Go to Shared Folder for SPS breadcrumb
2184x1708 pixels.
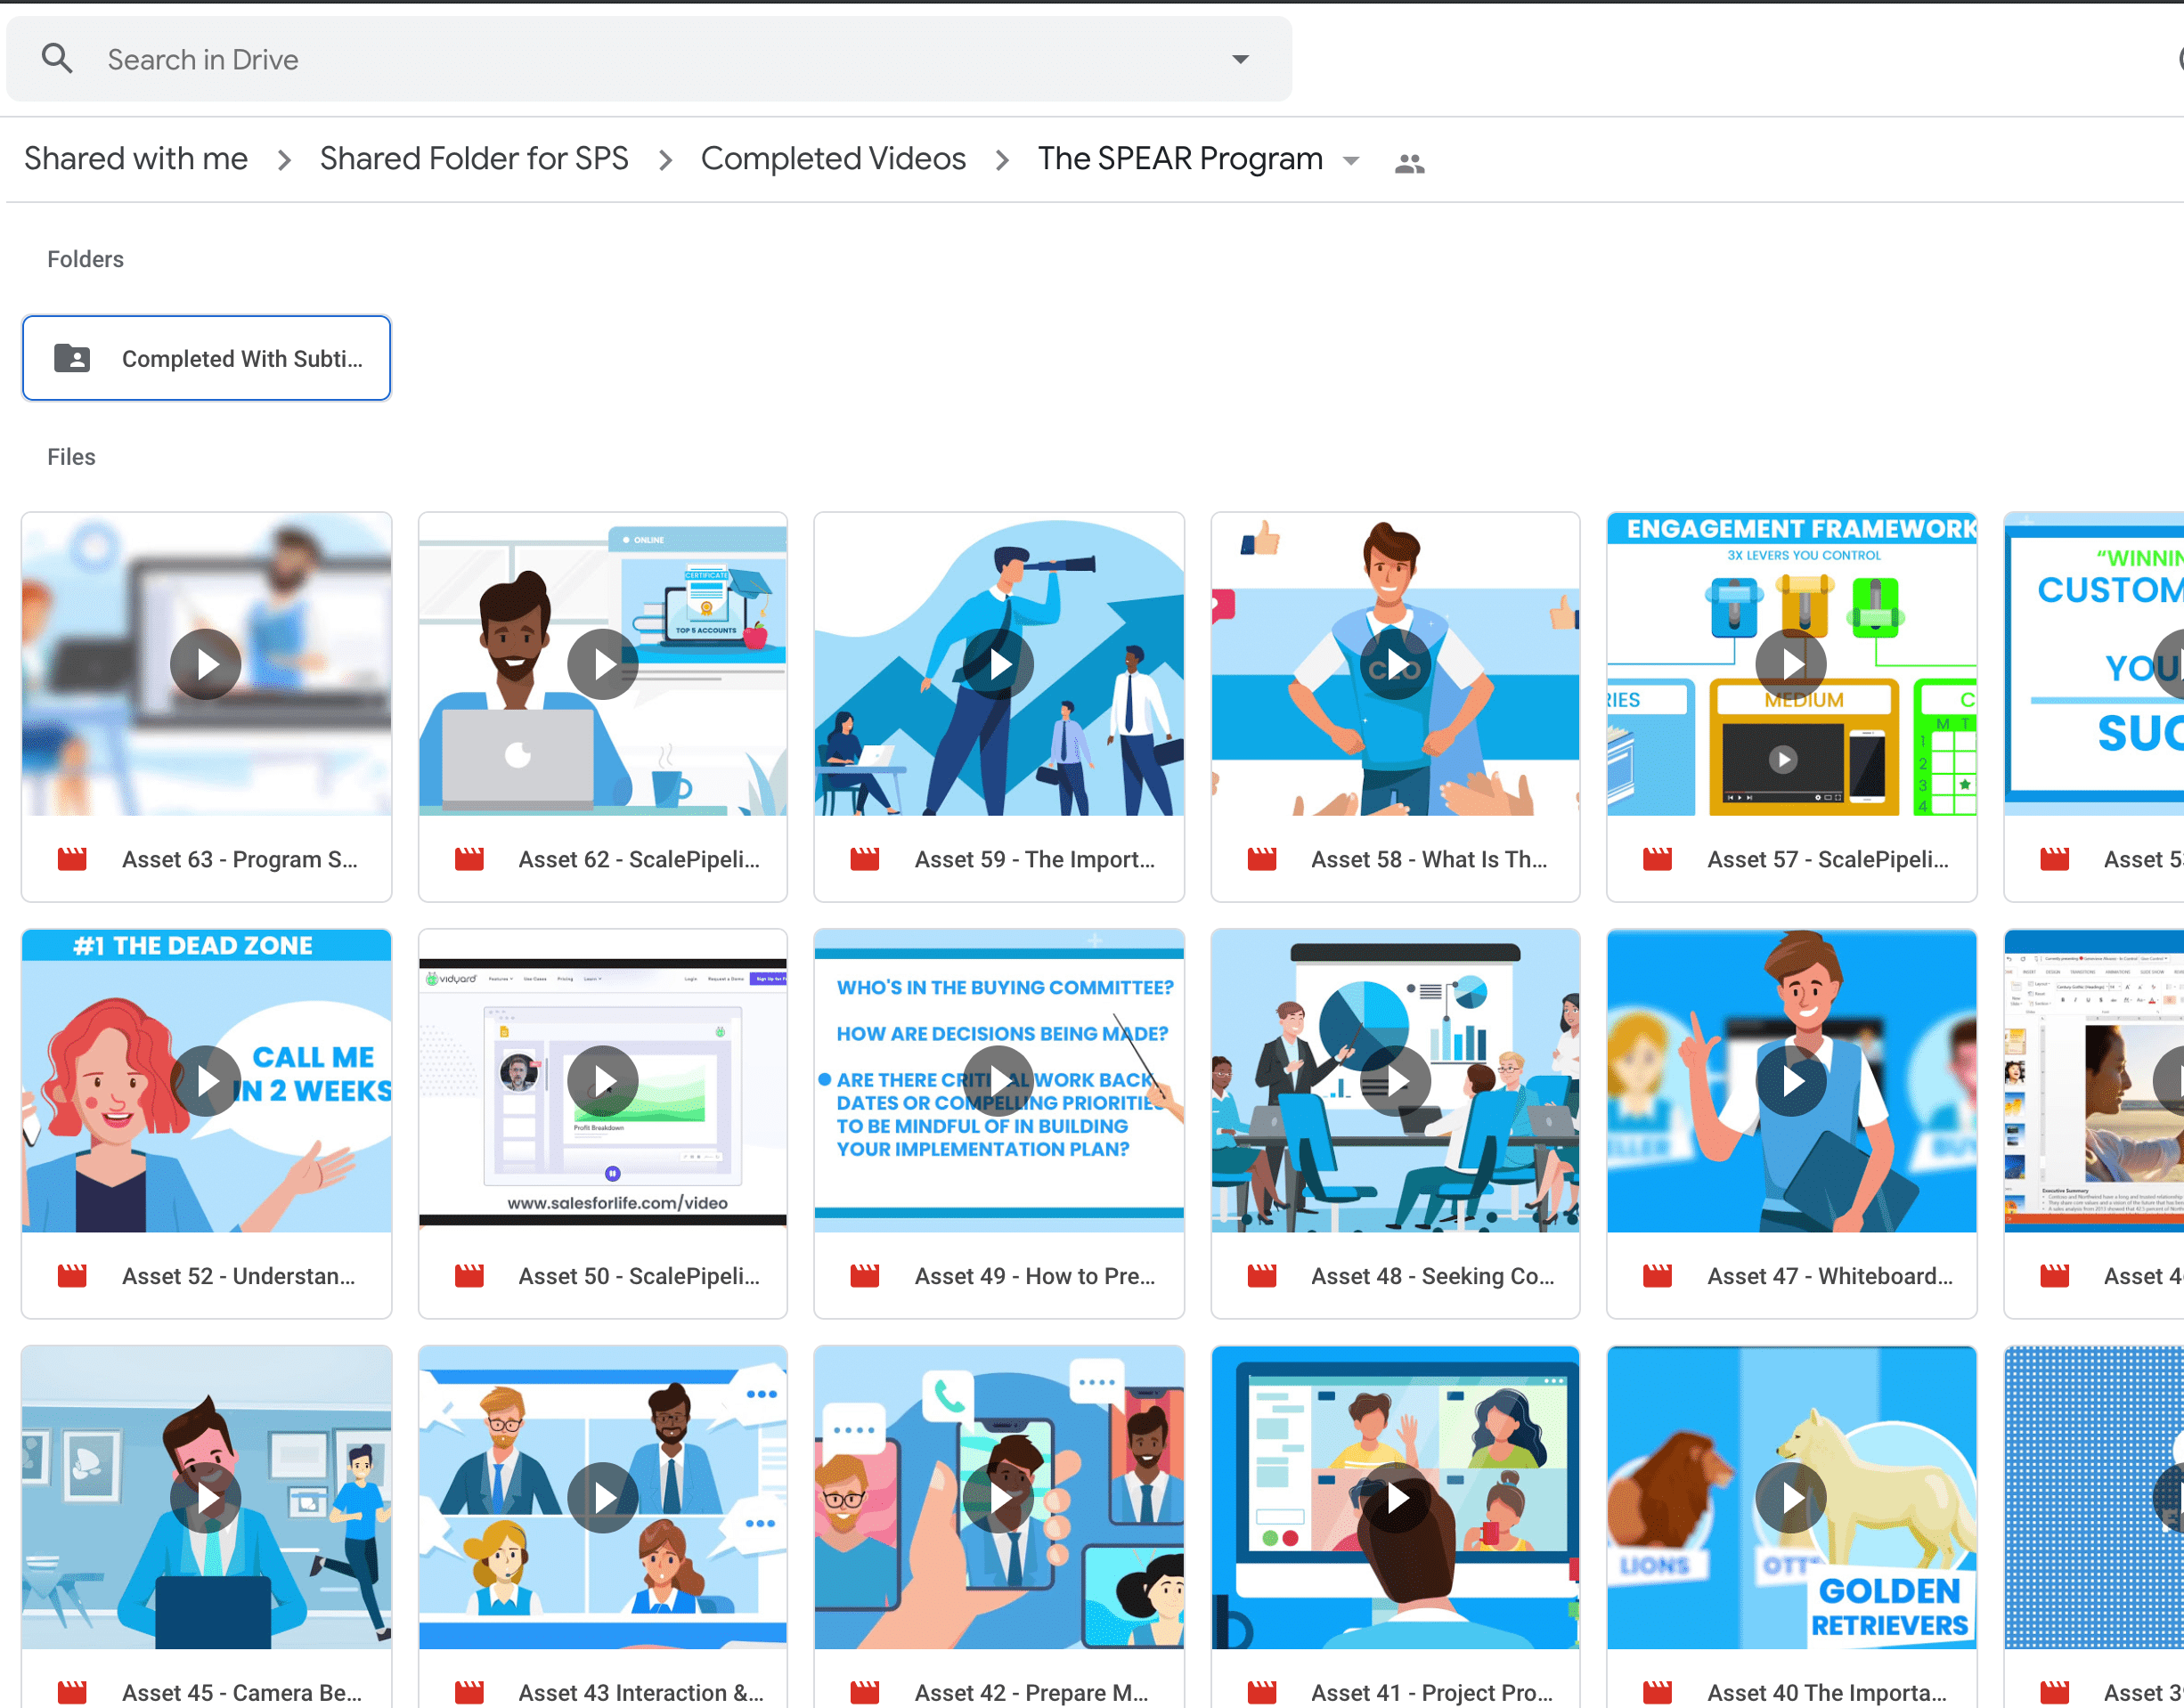474,159
